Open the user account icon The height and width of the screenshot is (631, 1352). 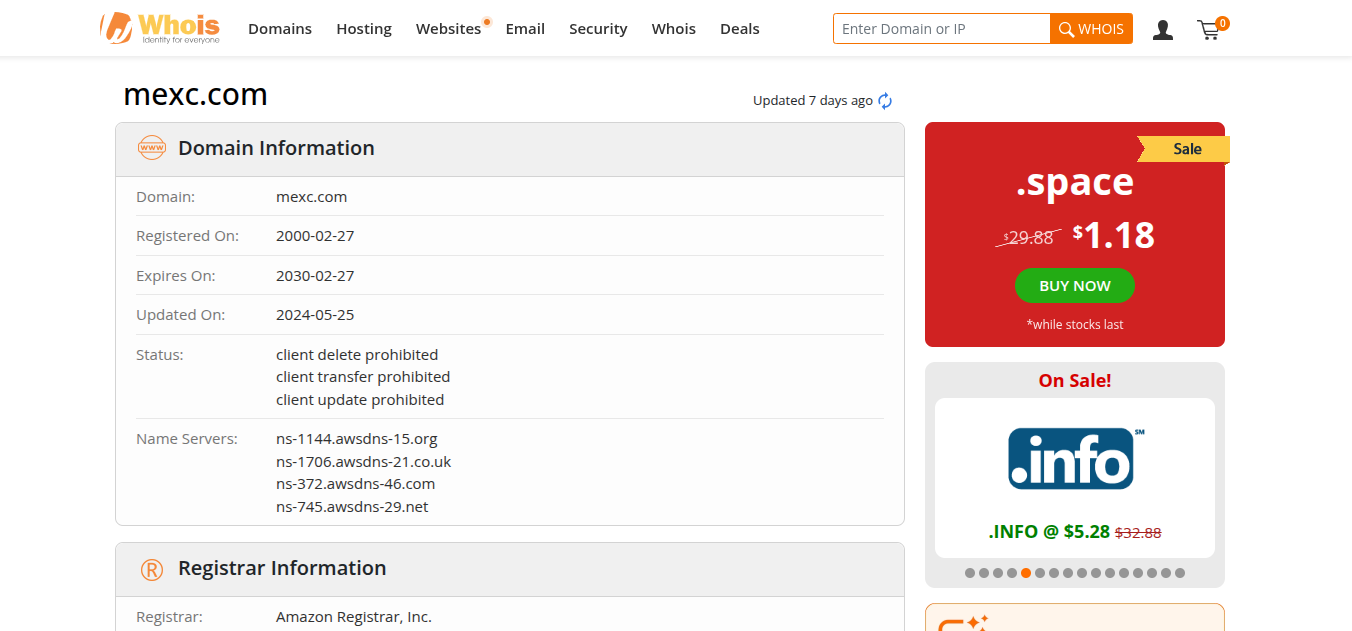tap(1163, 30)
